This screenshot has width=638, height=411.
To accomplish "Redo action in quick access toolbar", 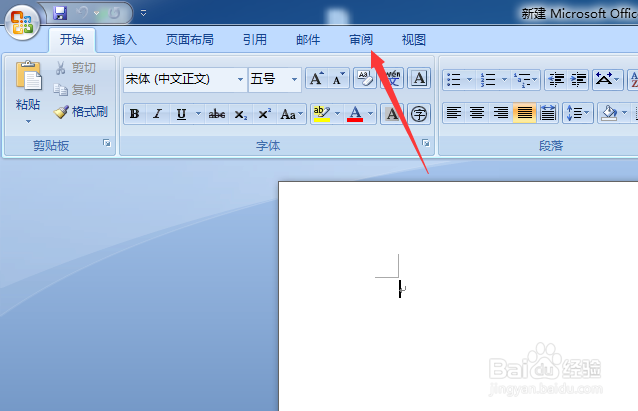I will (115, 13).
